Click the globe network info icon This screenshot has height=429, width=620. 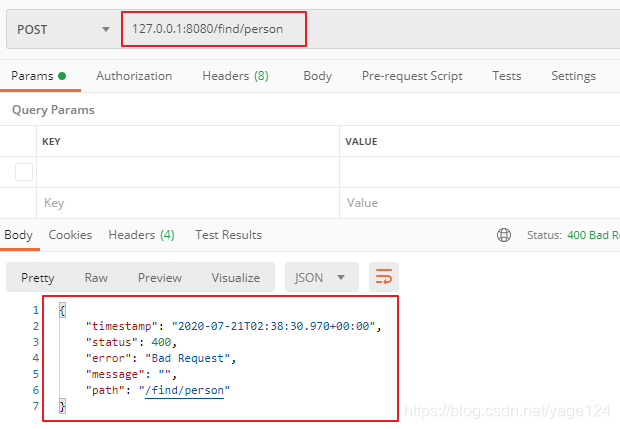[503, 235]
